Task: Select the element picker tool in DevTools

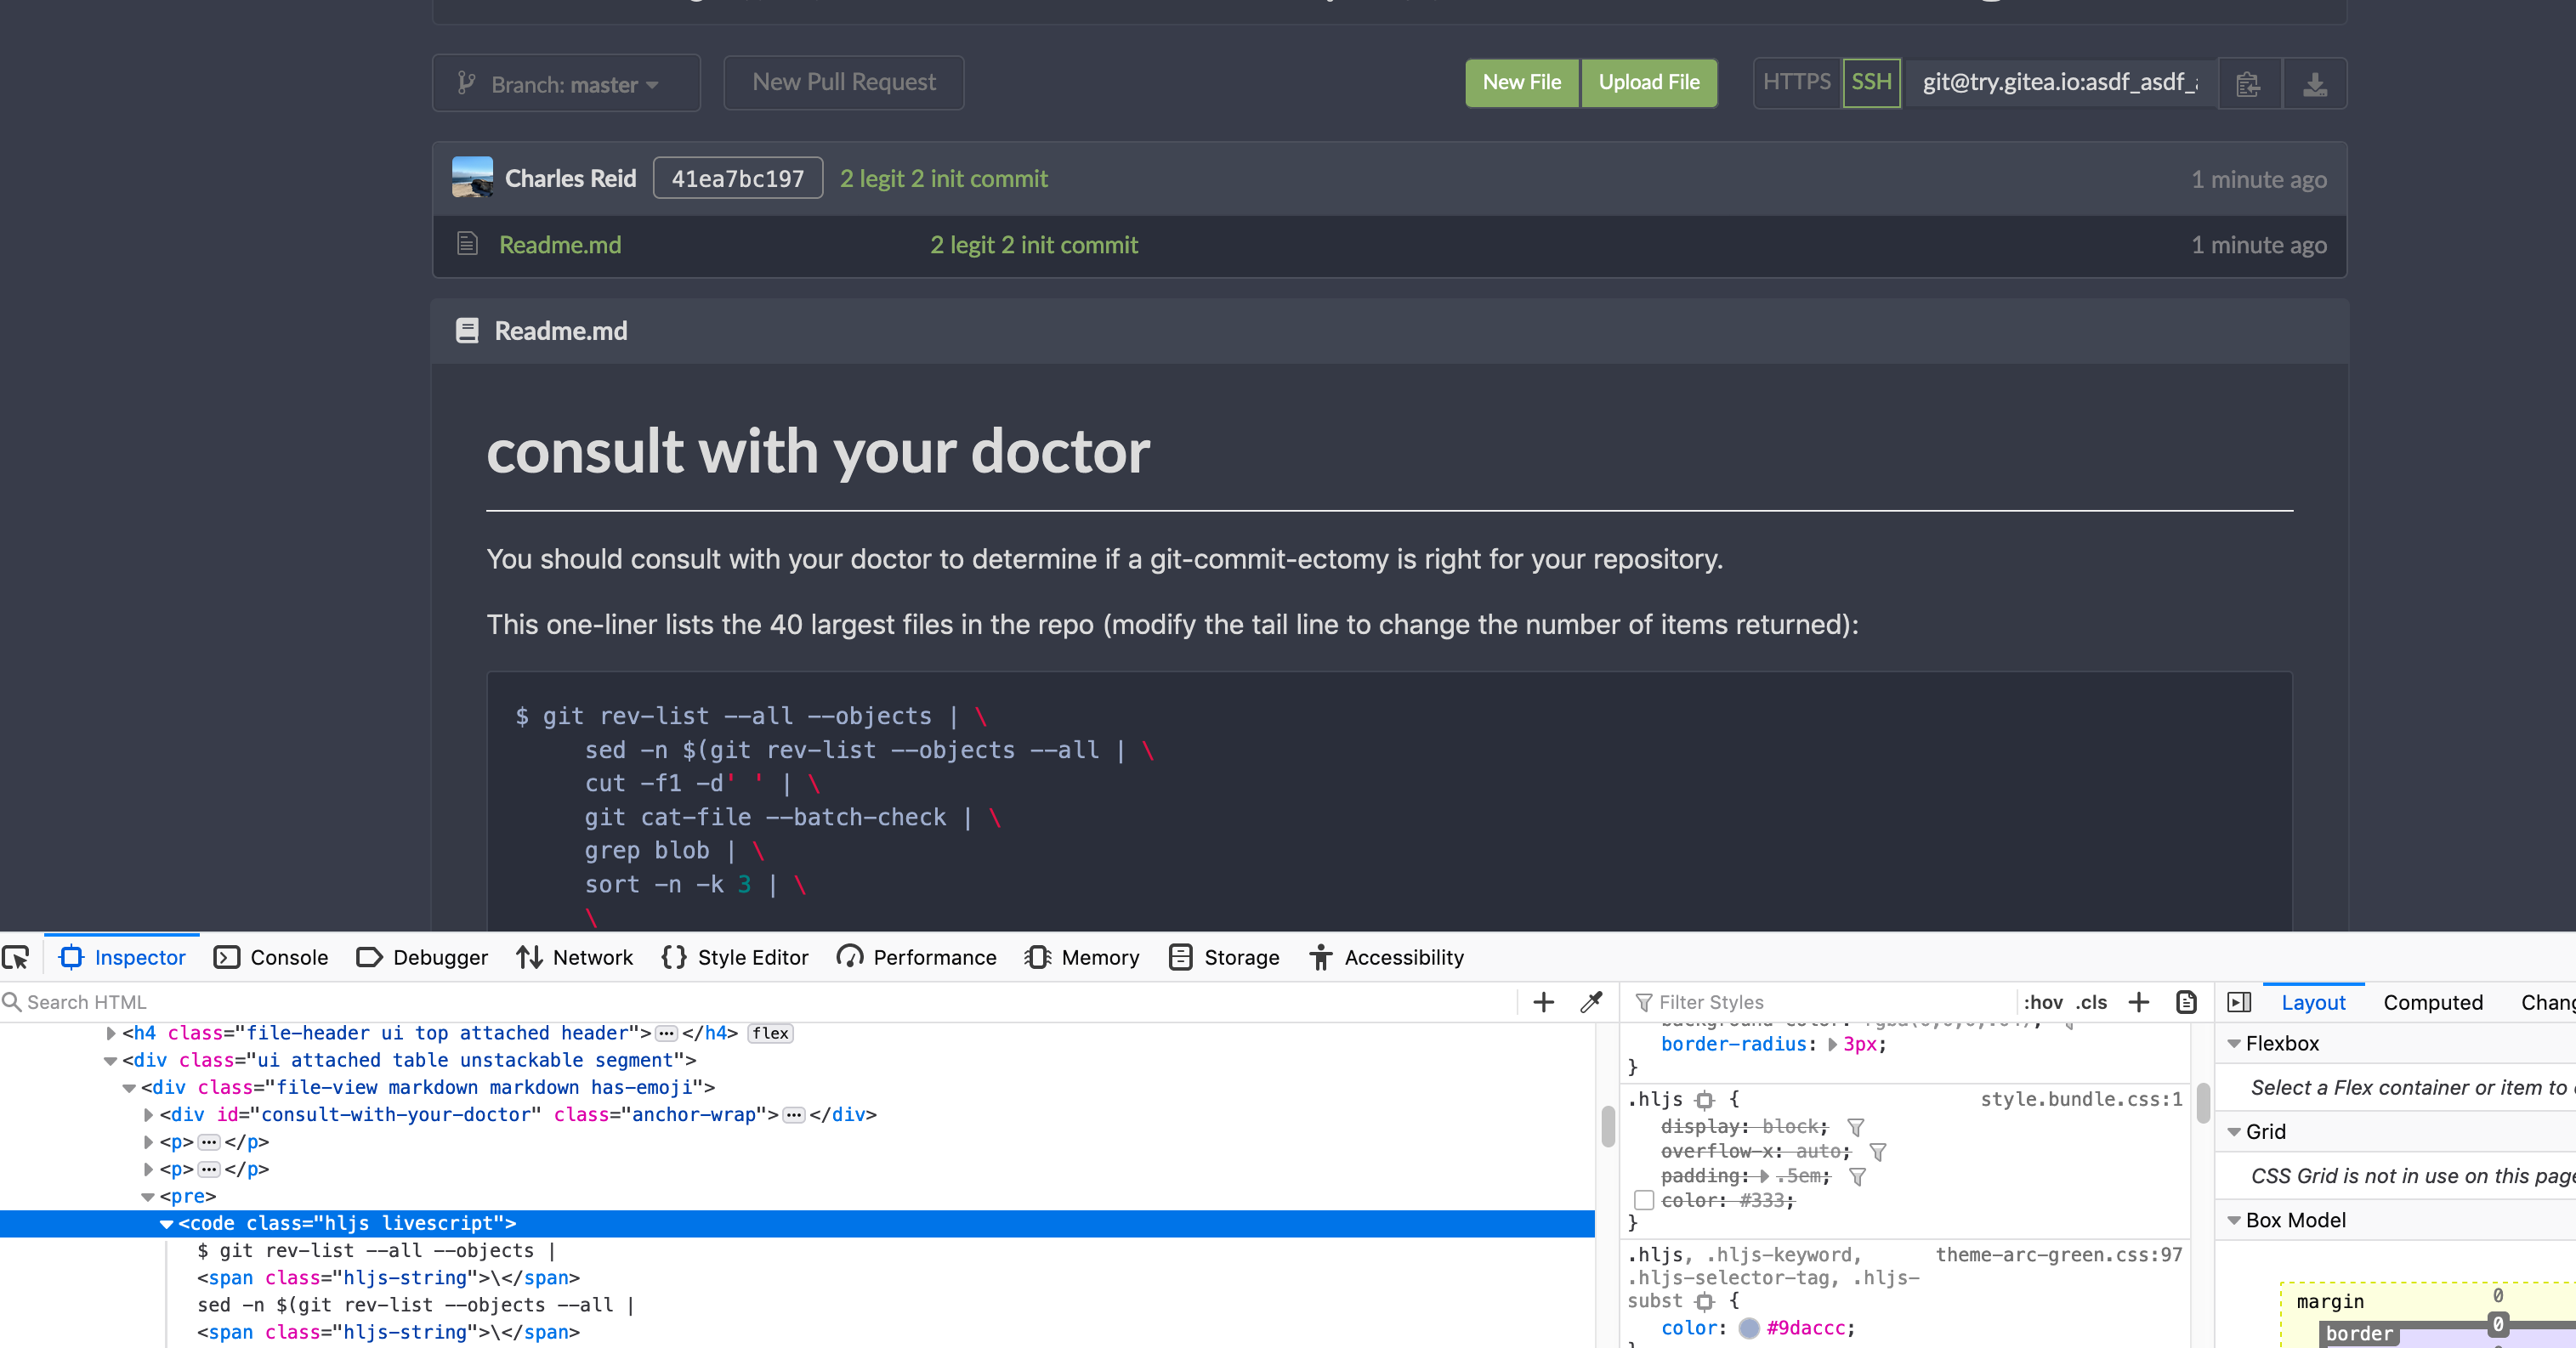Action: pyautogui.click(x=16, y=957)
